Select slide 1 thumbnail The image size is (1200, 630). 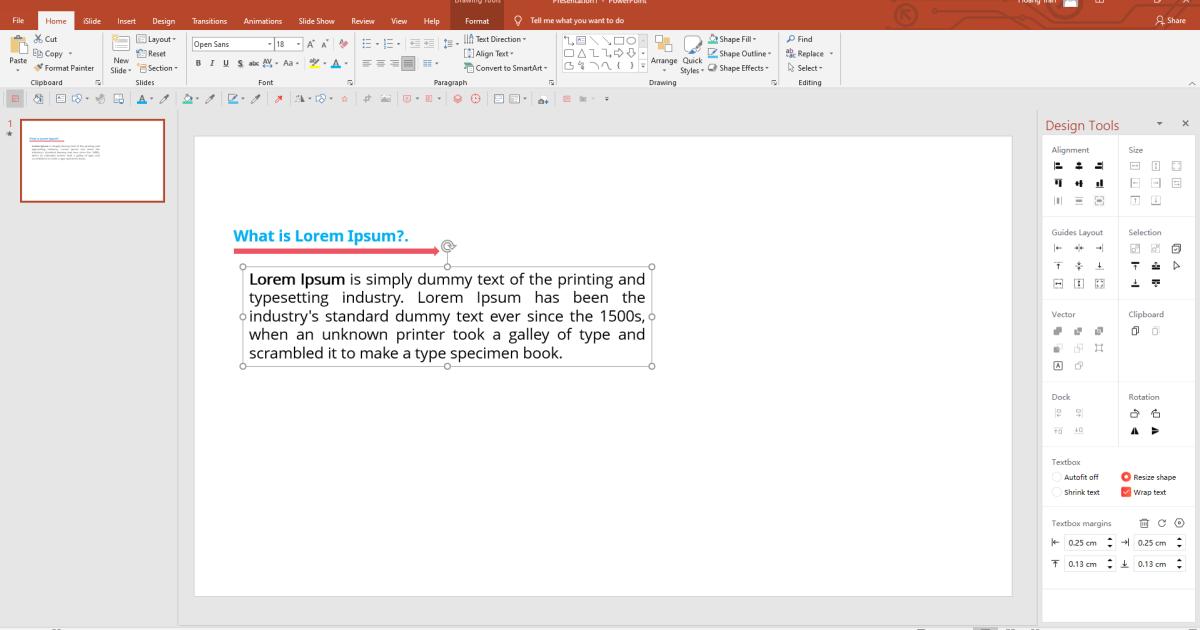(92, 160)
